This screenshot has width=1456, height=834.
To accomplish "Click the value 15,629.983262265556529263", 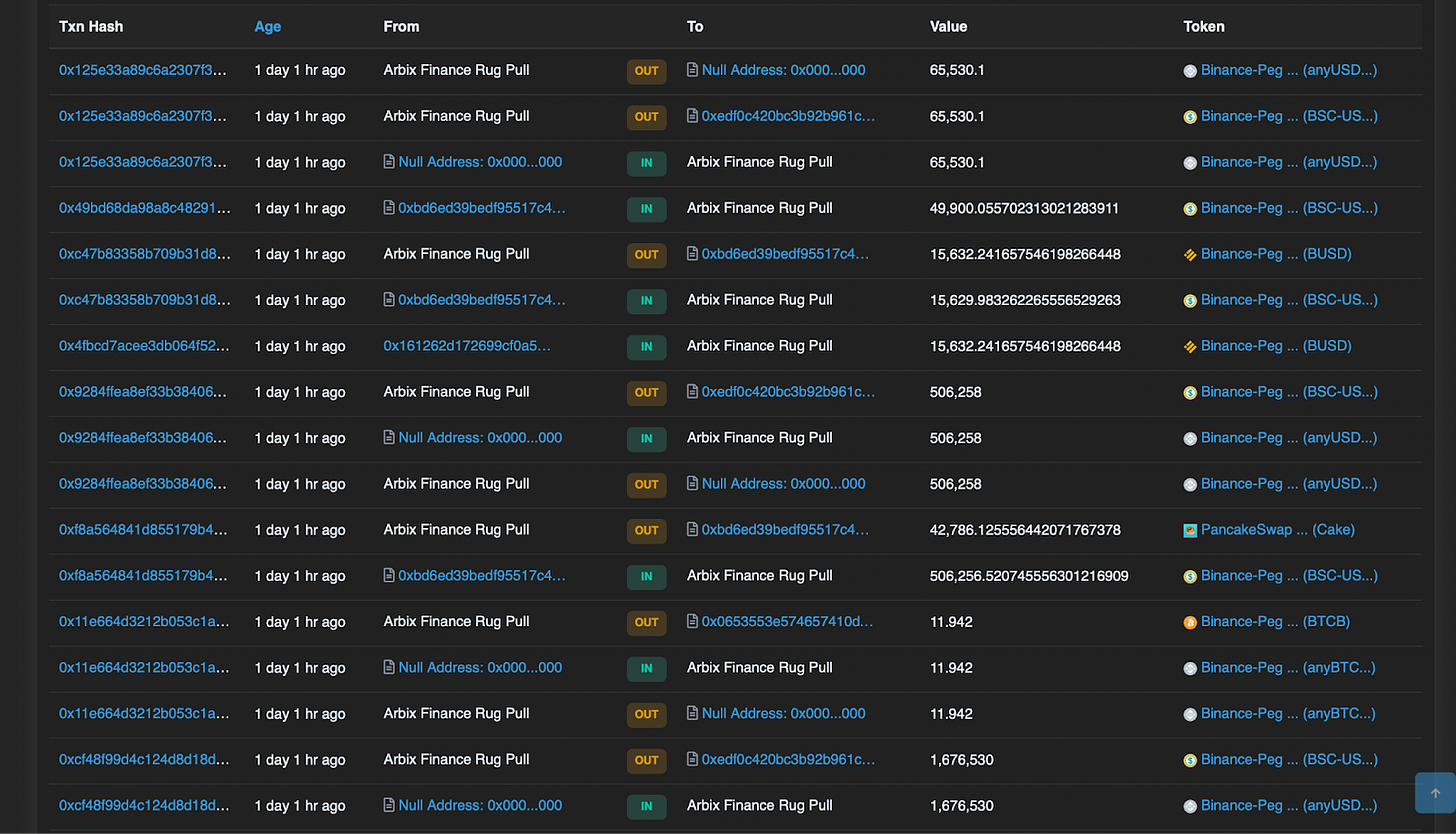I will (x=1025, y=300).
